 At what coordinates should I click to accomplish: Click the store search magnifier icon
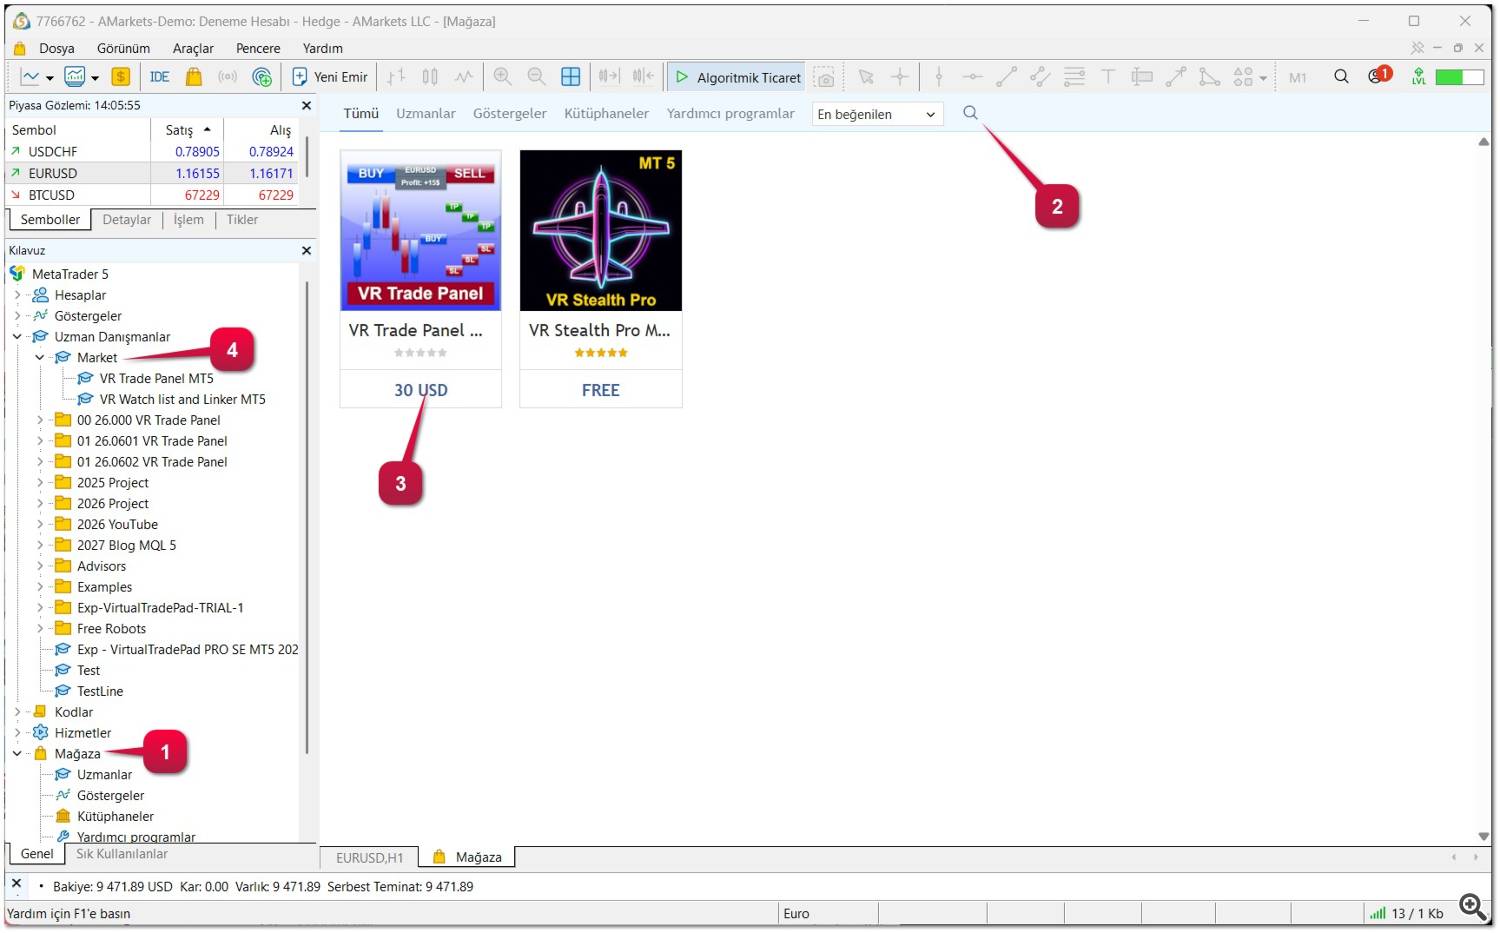pos(970,113)
